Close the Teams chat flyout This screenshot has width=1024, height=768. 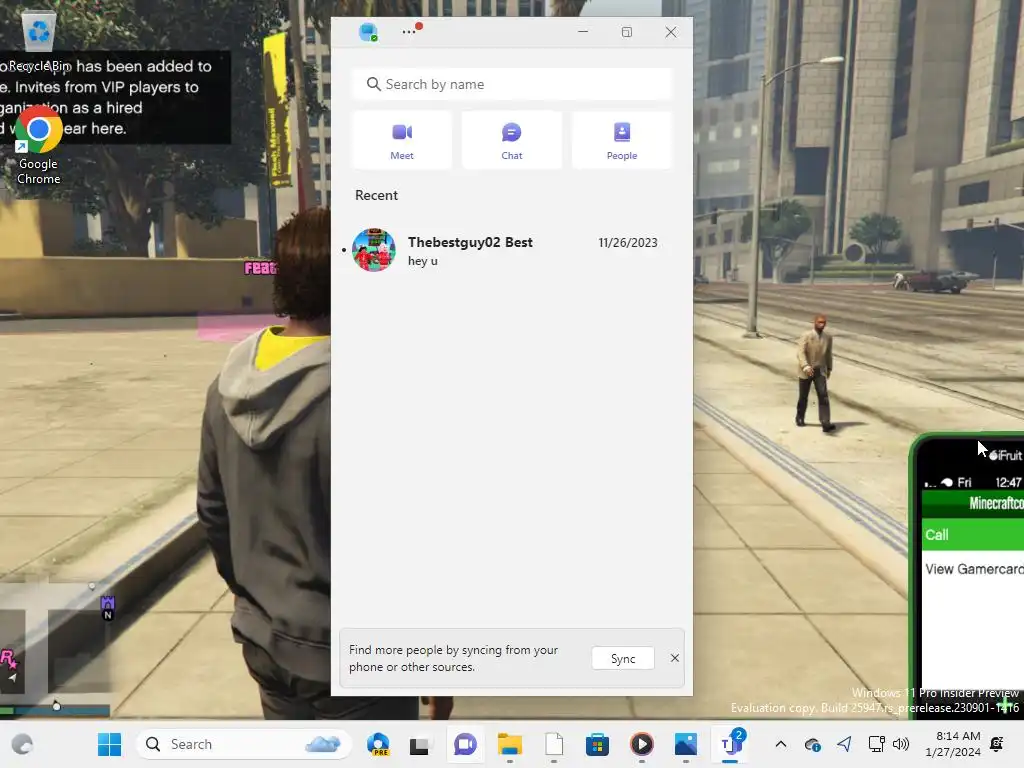[x=671, y=32]
